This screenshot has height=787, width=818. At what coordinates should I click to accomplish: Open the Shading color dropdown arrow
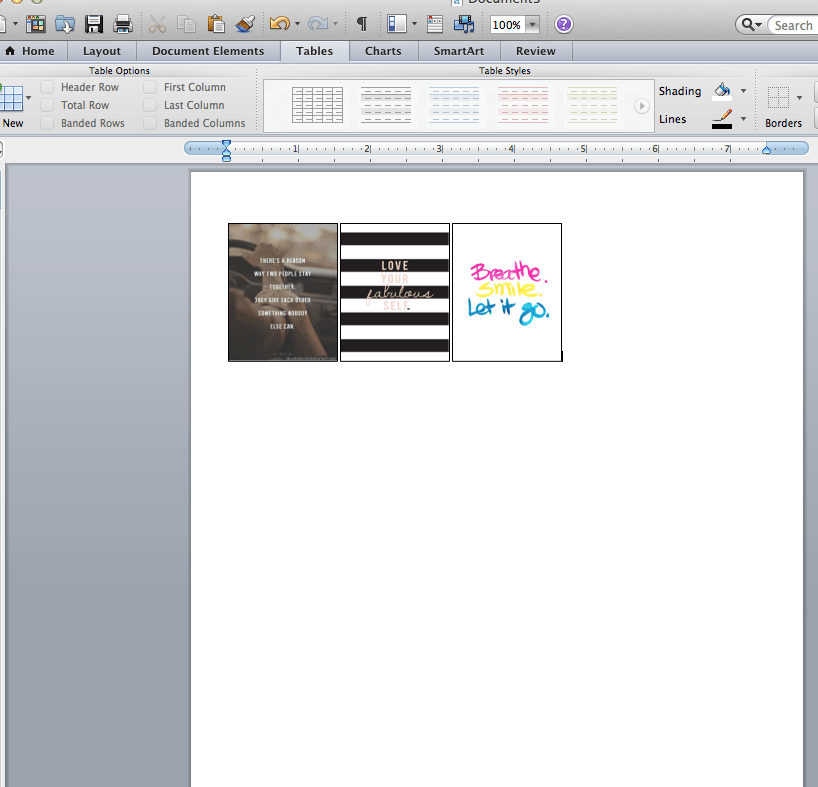click(743, 91)
